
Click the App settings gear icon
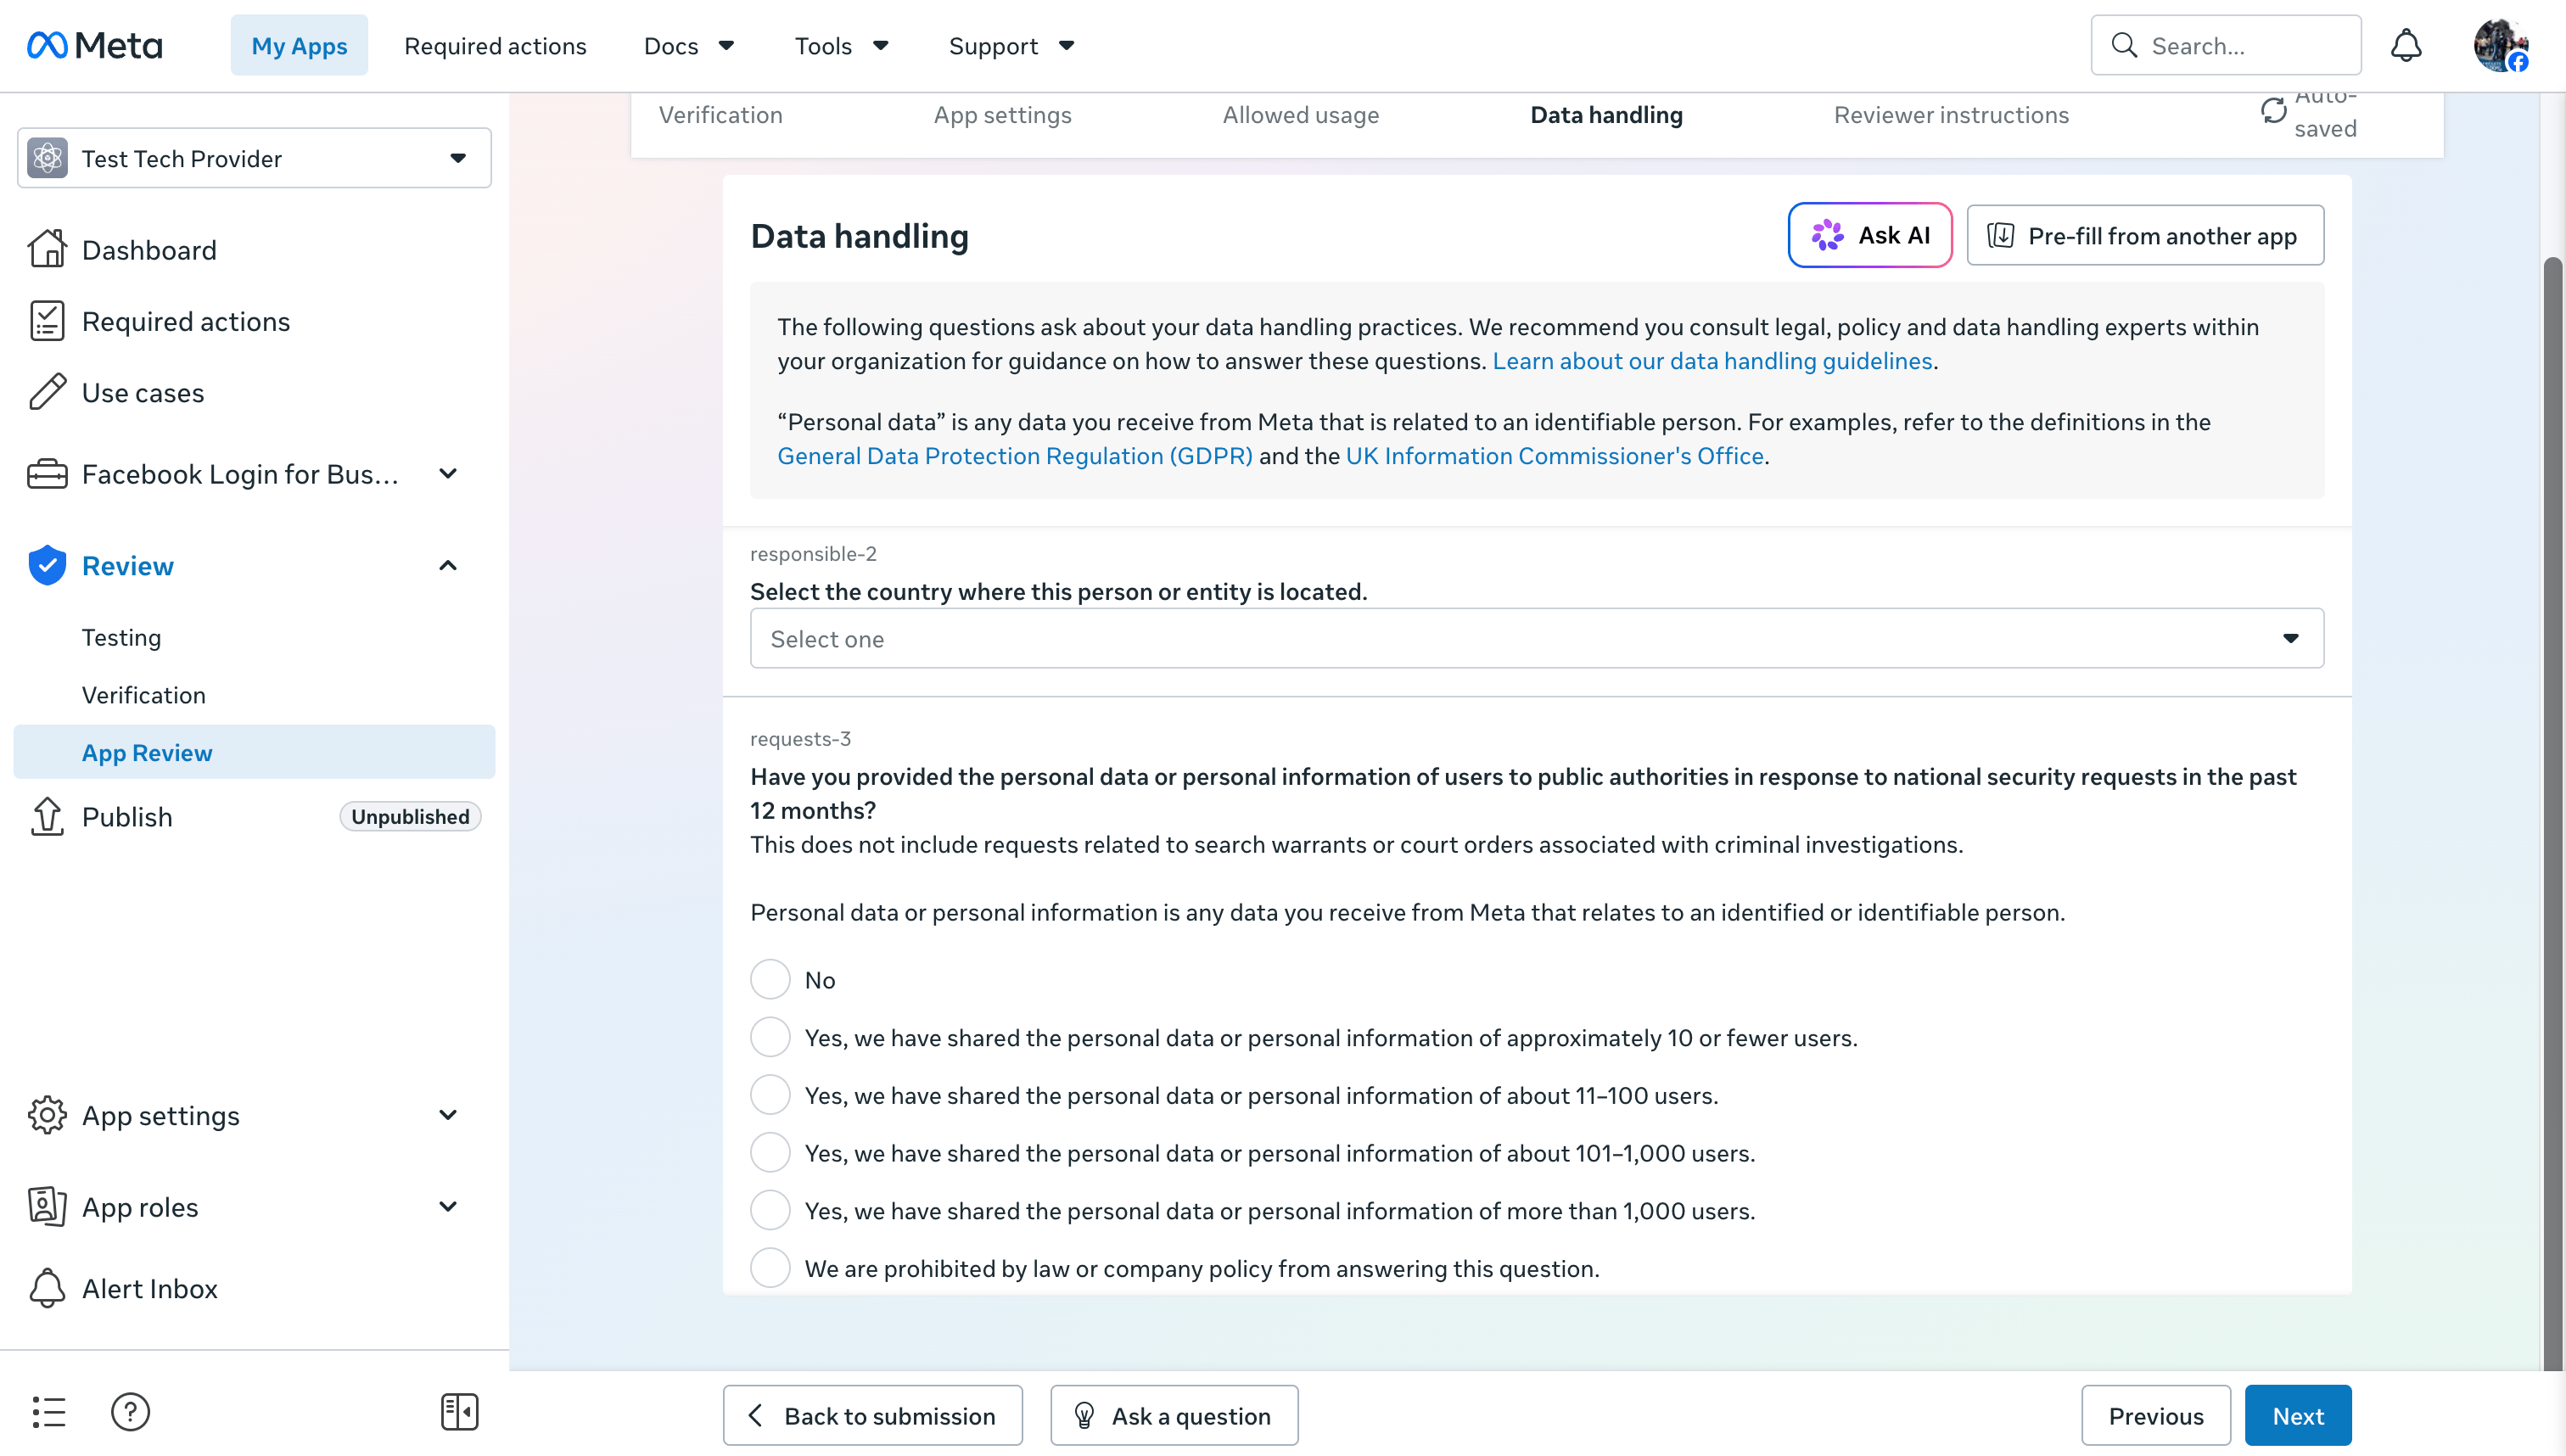pyautogui.click(x=47, y=1114)
